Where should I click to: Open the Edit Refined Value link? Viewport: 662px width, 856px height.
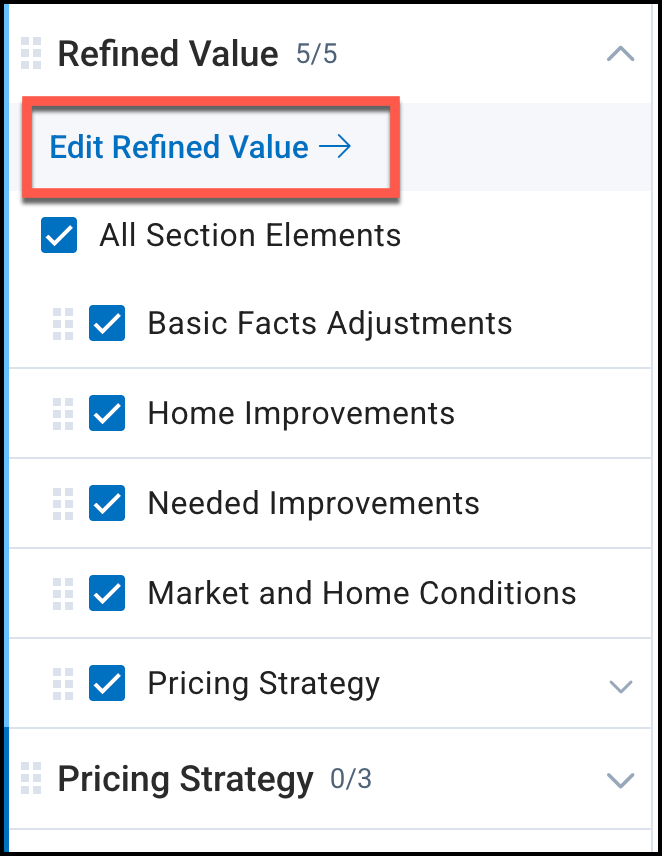pos(179,148)
